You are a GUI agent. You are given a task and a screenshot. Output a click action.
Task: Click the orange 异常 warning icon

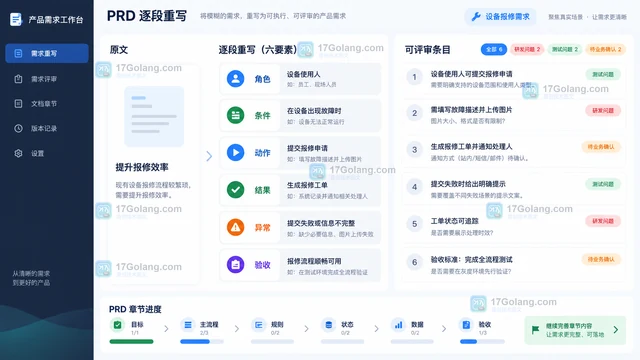[x=236, y=227]
